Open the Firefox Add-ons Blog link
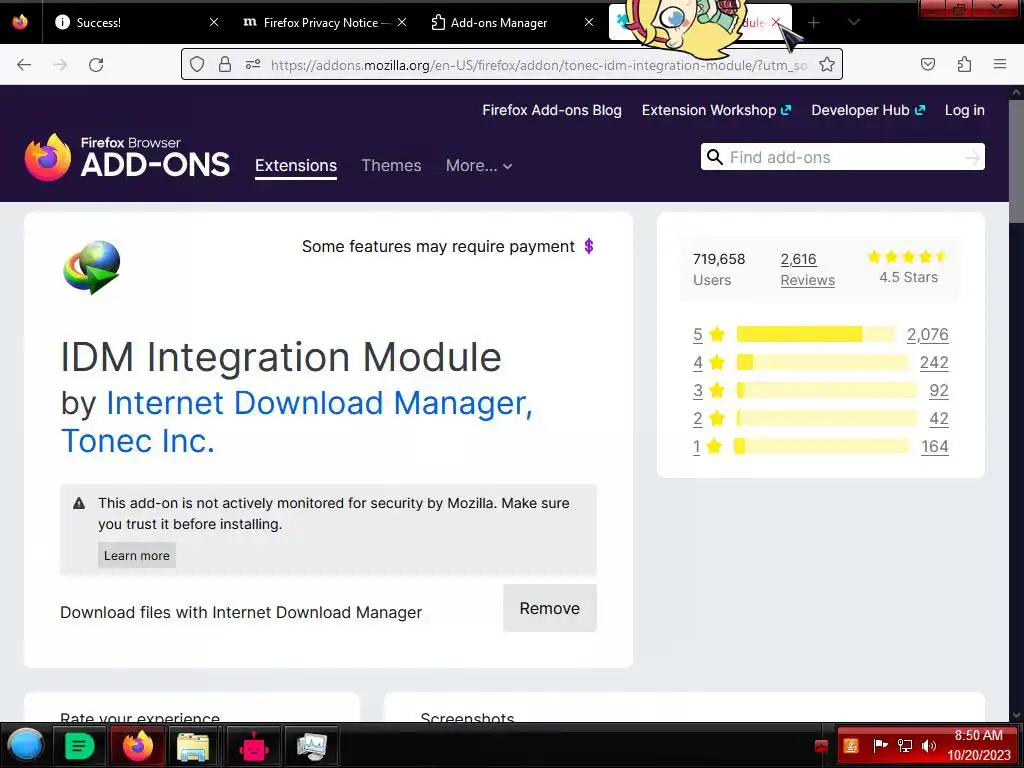This screenshot has height=768, width=1024. tap(552, 110)
